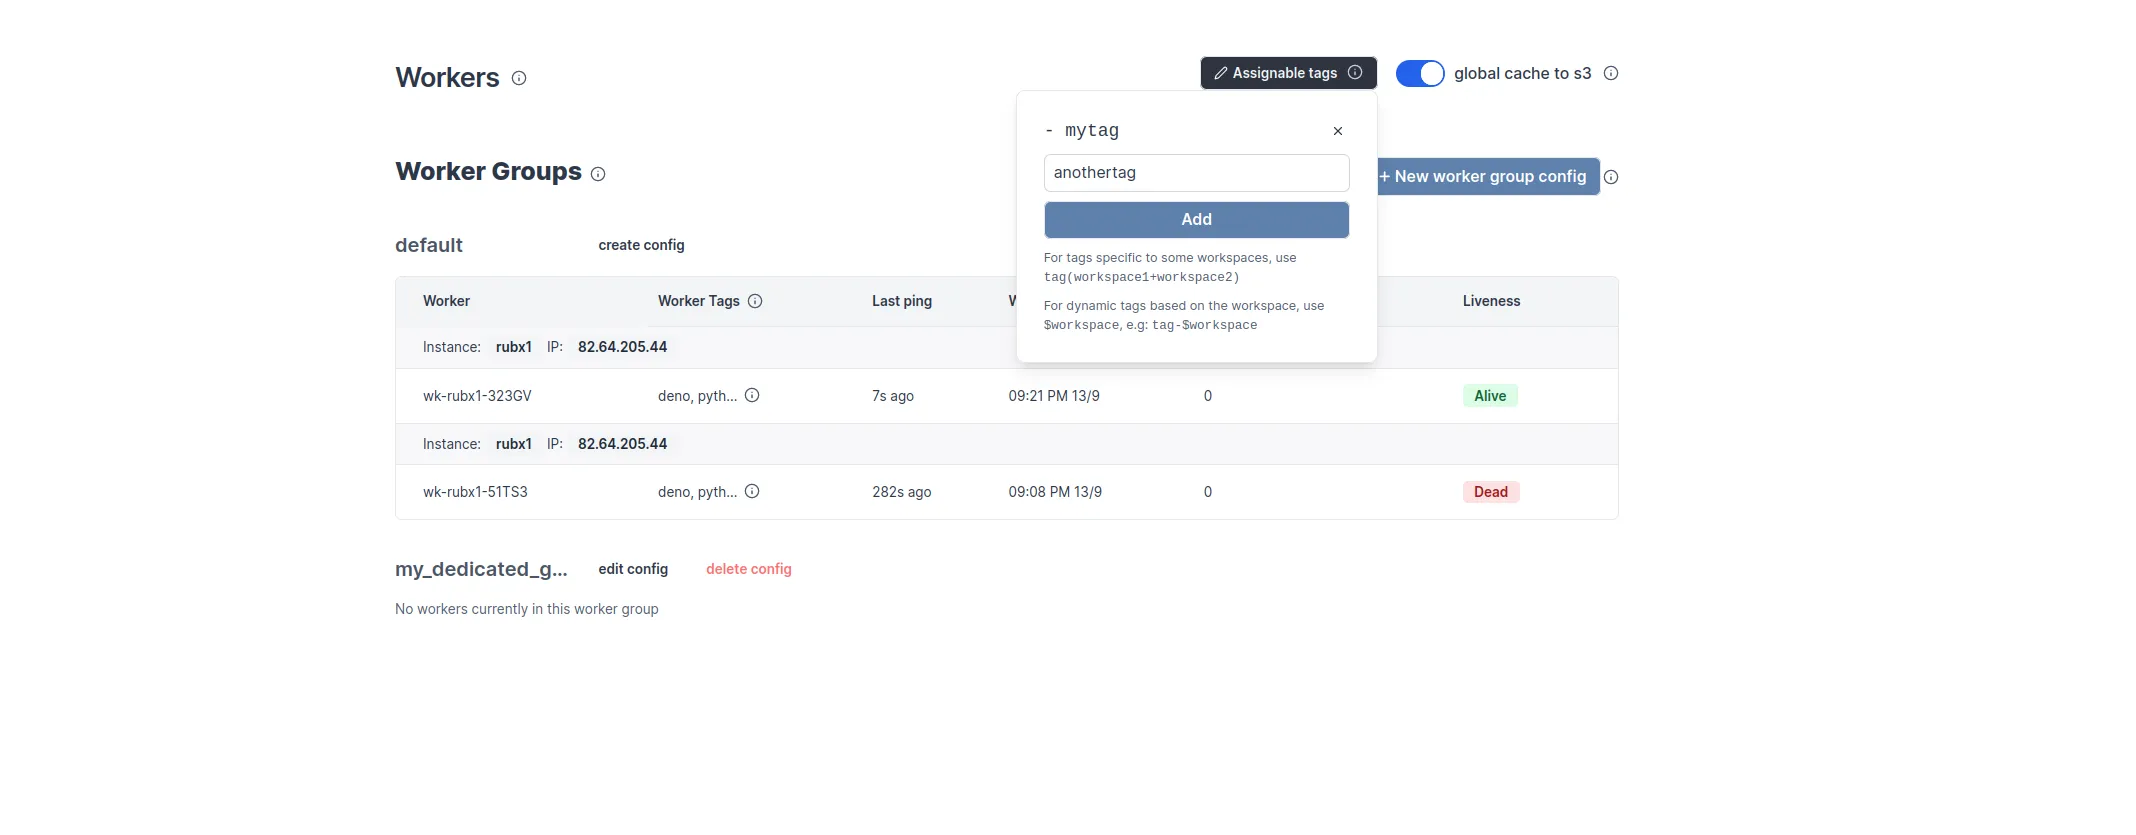Screen dimensions: 2136x835
Task: Click the Dead liveness badge
Action: tap(1490, 492)
